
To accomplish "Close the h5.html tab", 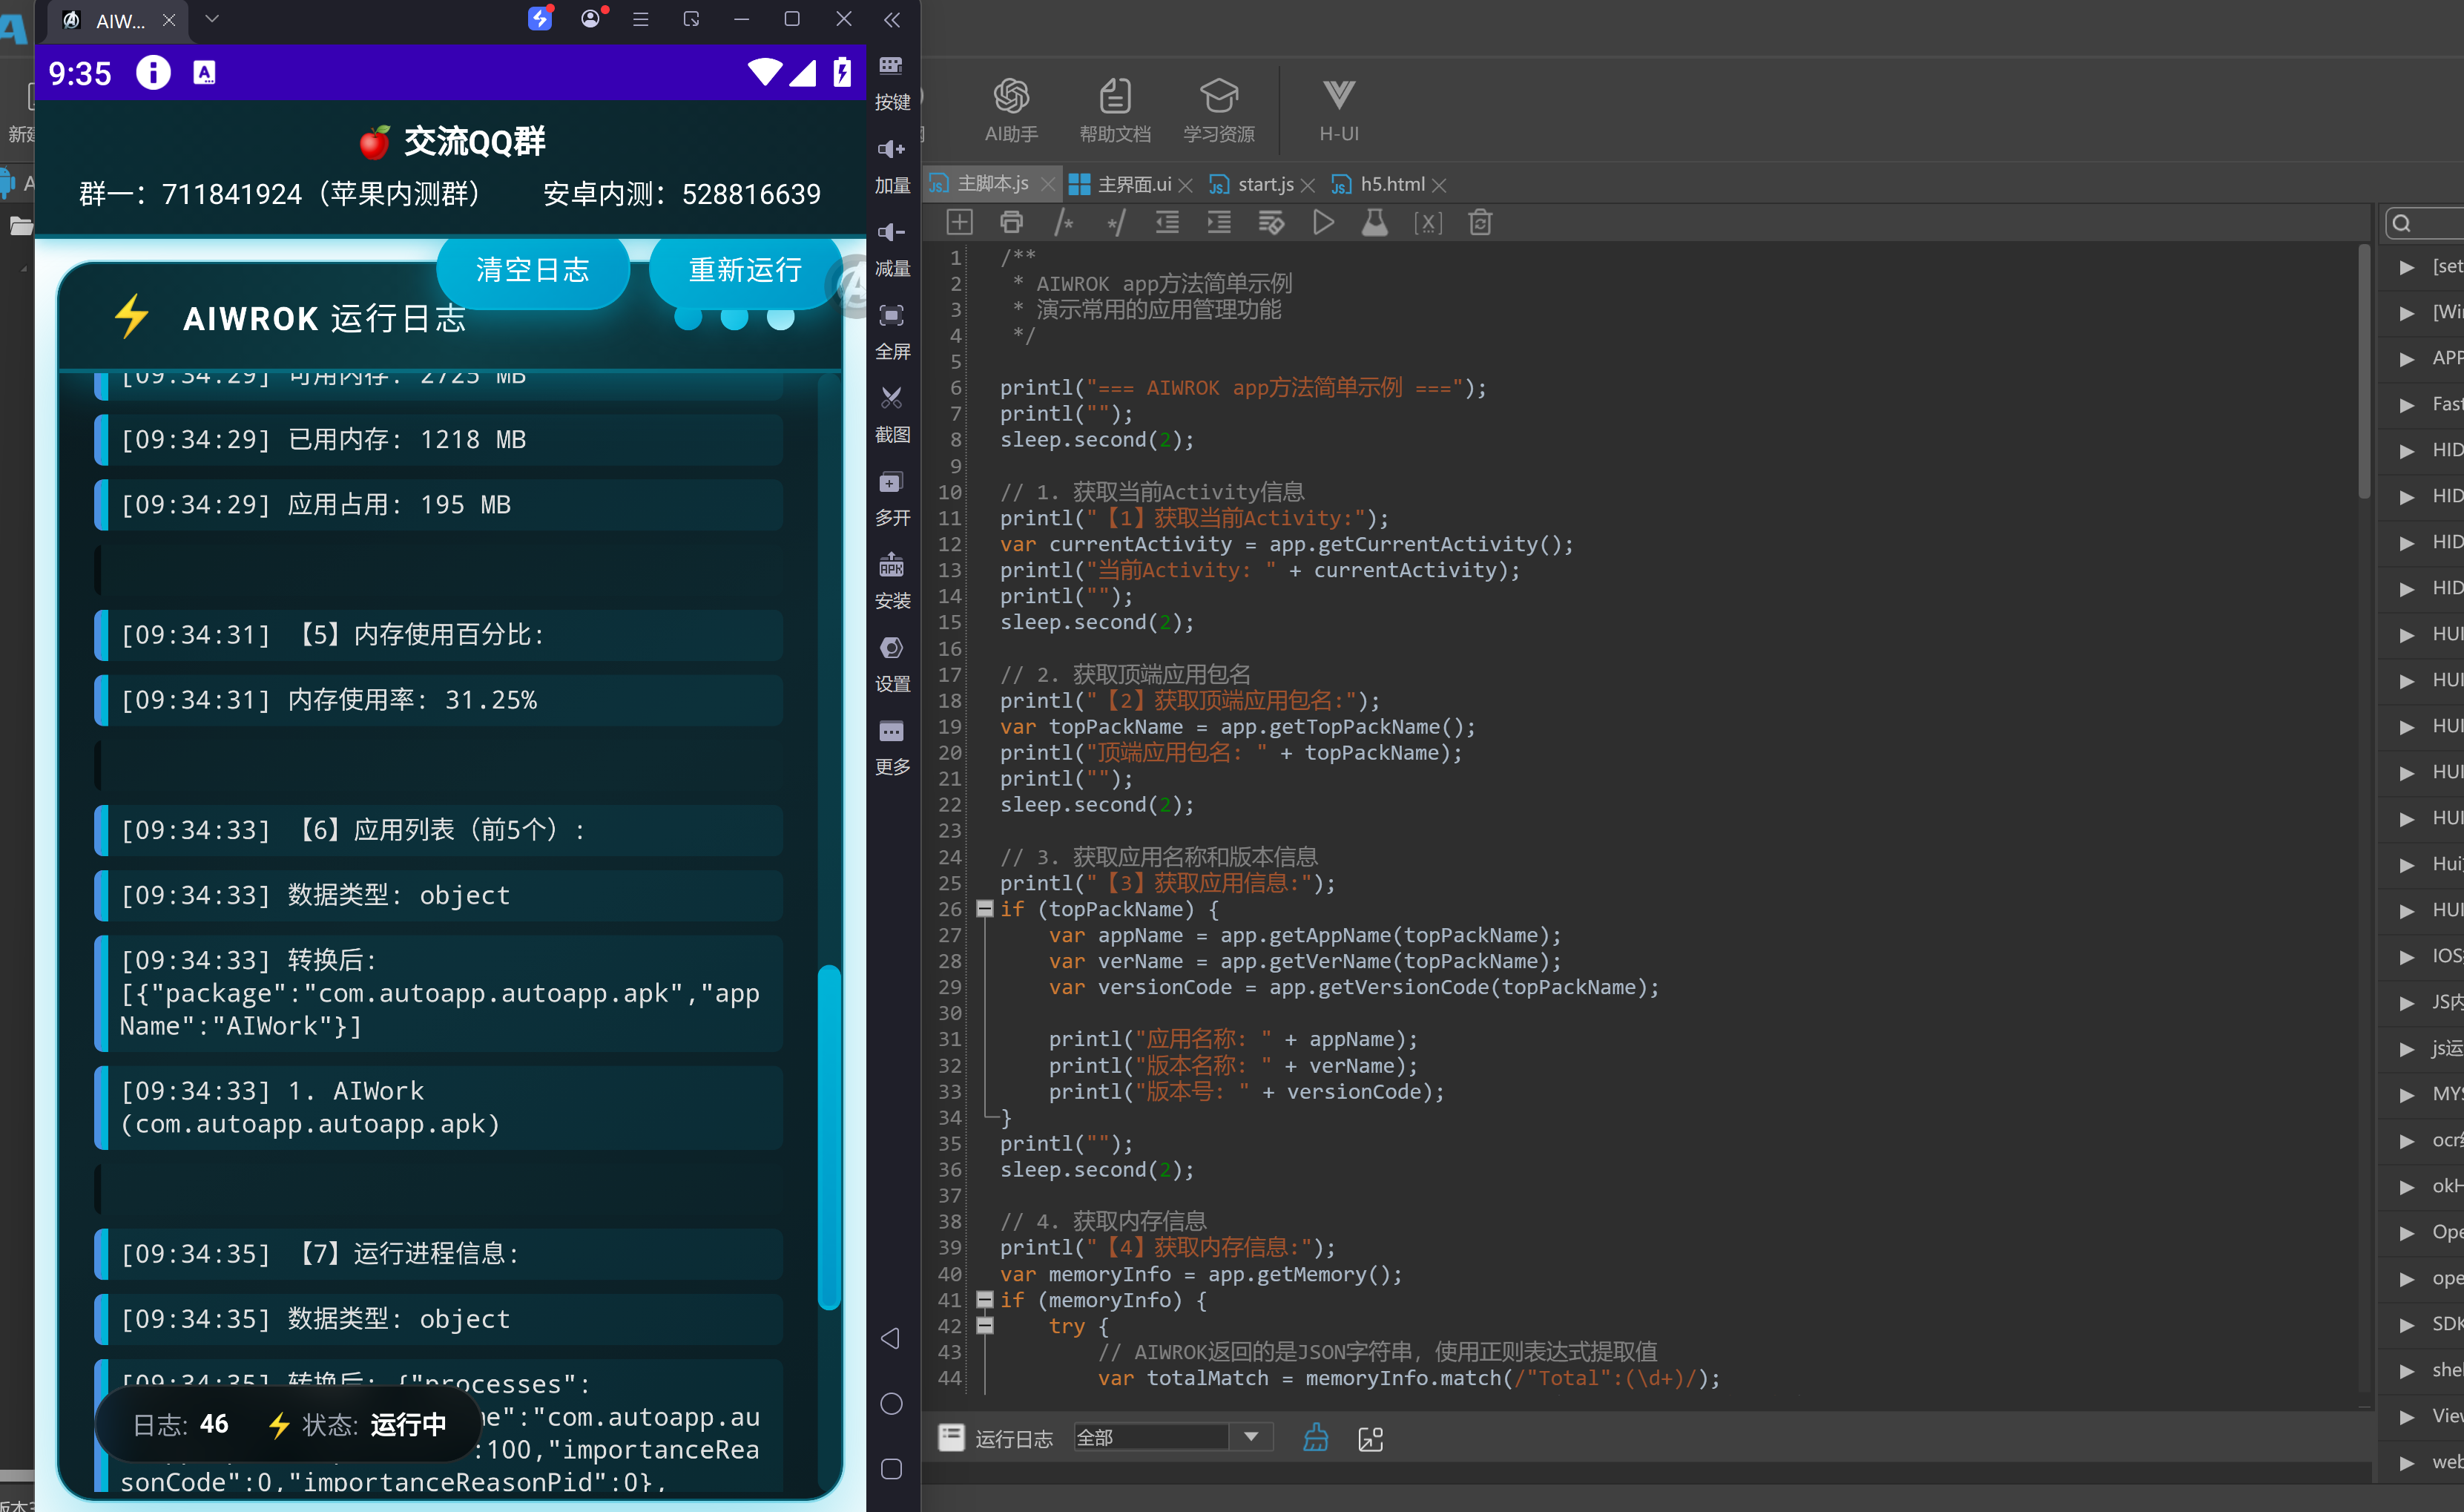I will [1440, 185].
